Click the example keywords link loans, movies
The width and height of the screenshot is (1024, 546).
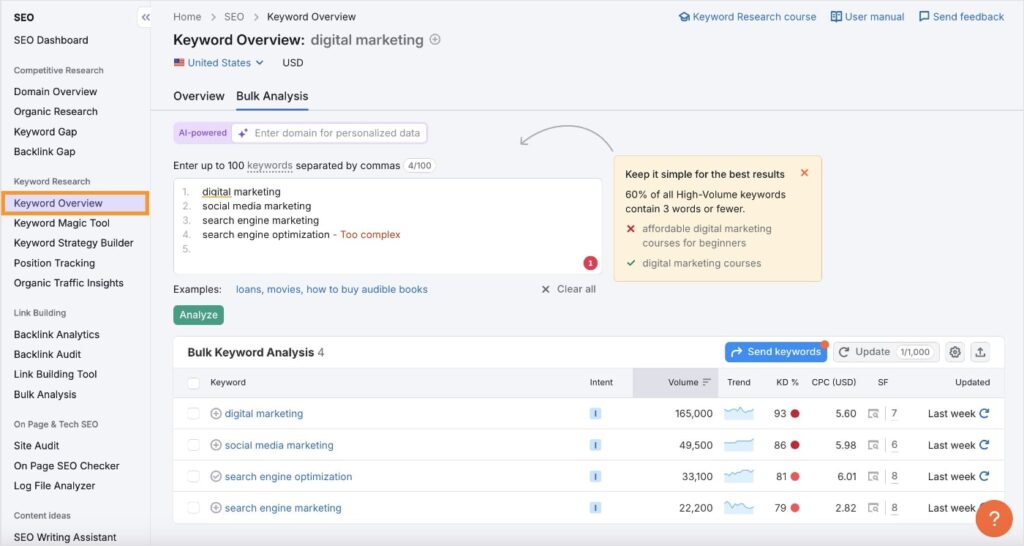332,289
